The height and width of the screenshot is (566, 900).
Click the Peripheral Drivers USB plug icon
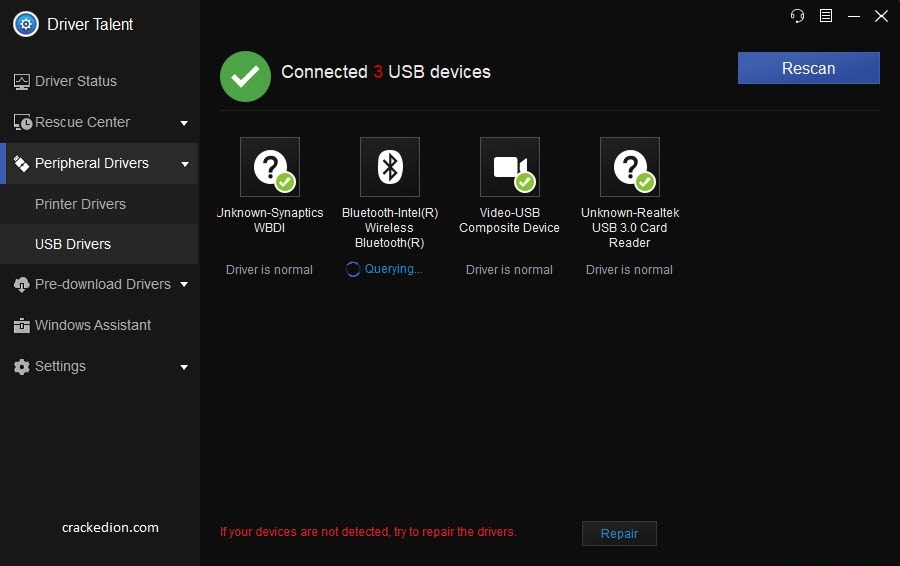coord(21,164)
